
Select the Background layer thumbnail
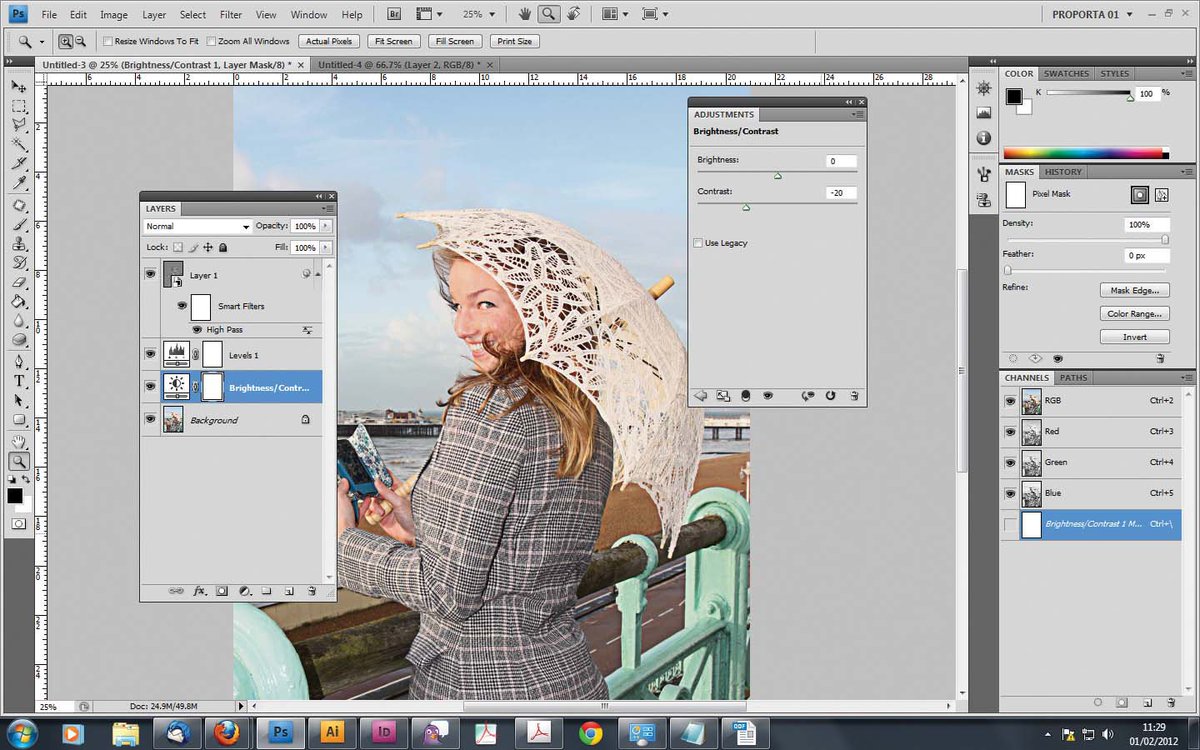173,420
